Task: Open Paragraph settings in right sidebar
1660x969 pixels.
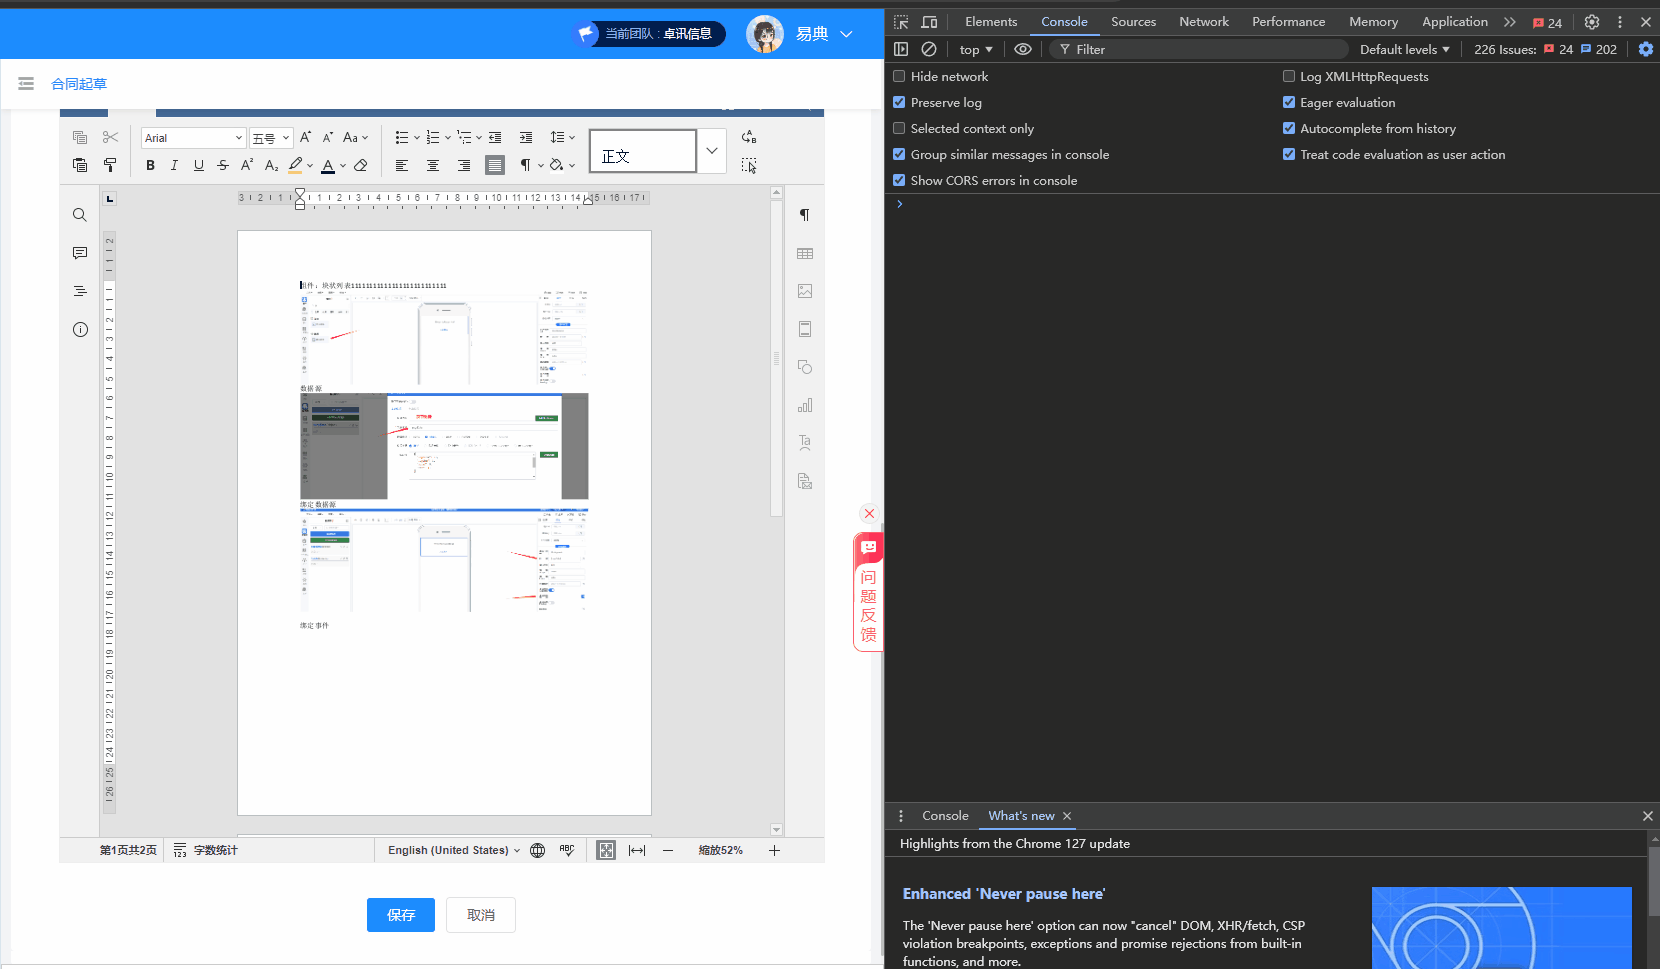Action: [x=805, y=215]
